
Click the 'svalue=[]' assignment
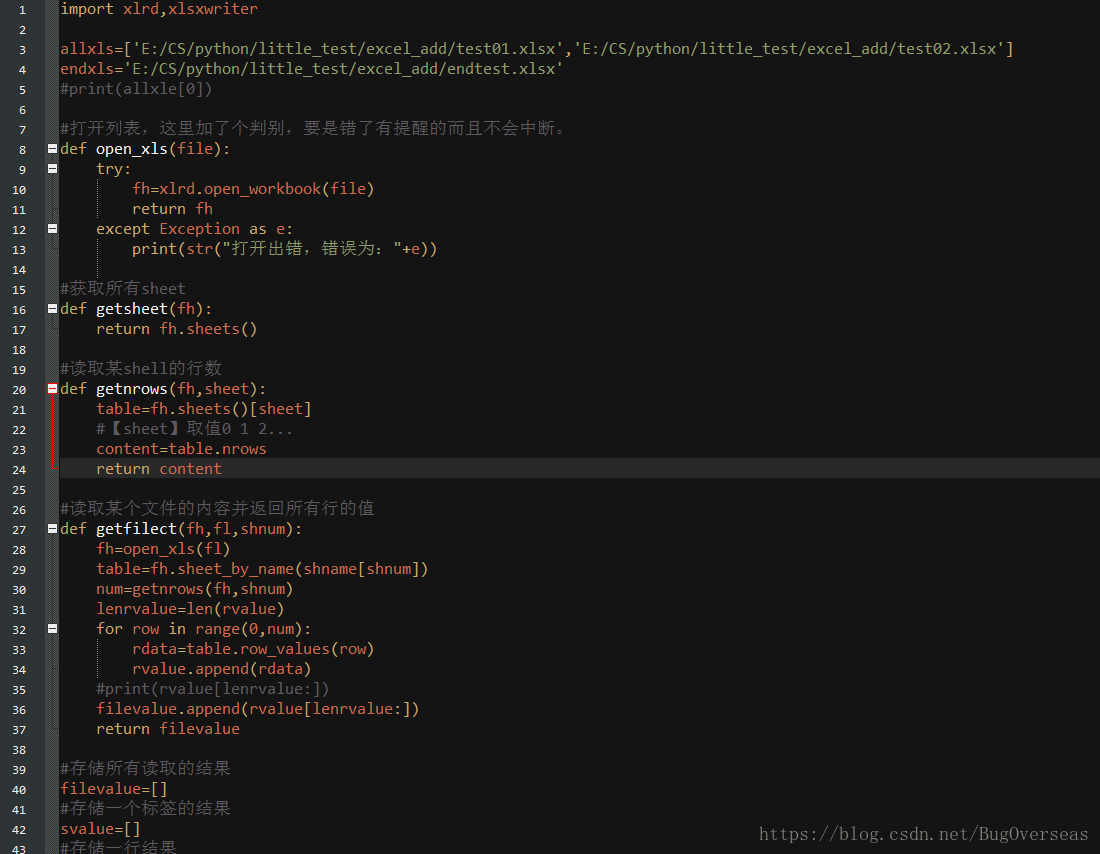tap(100, 829)
